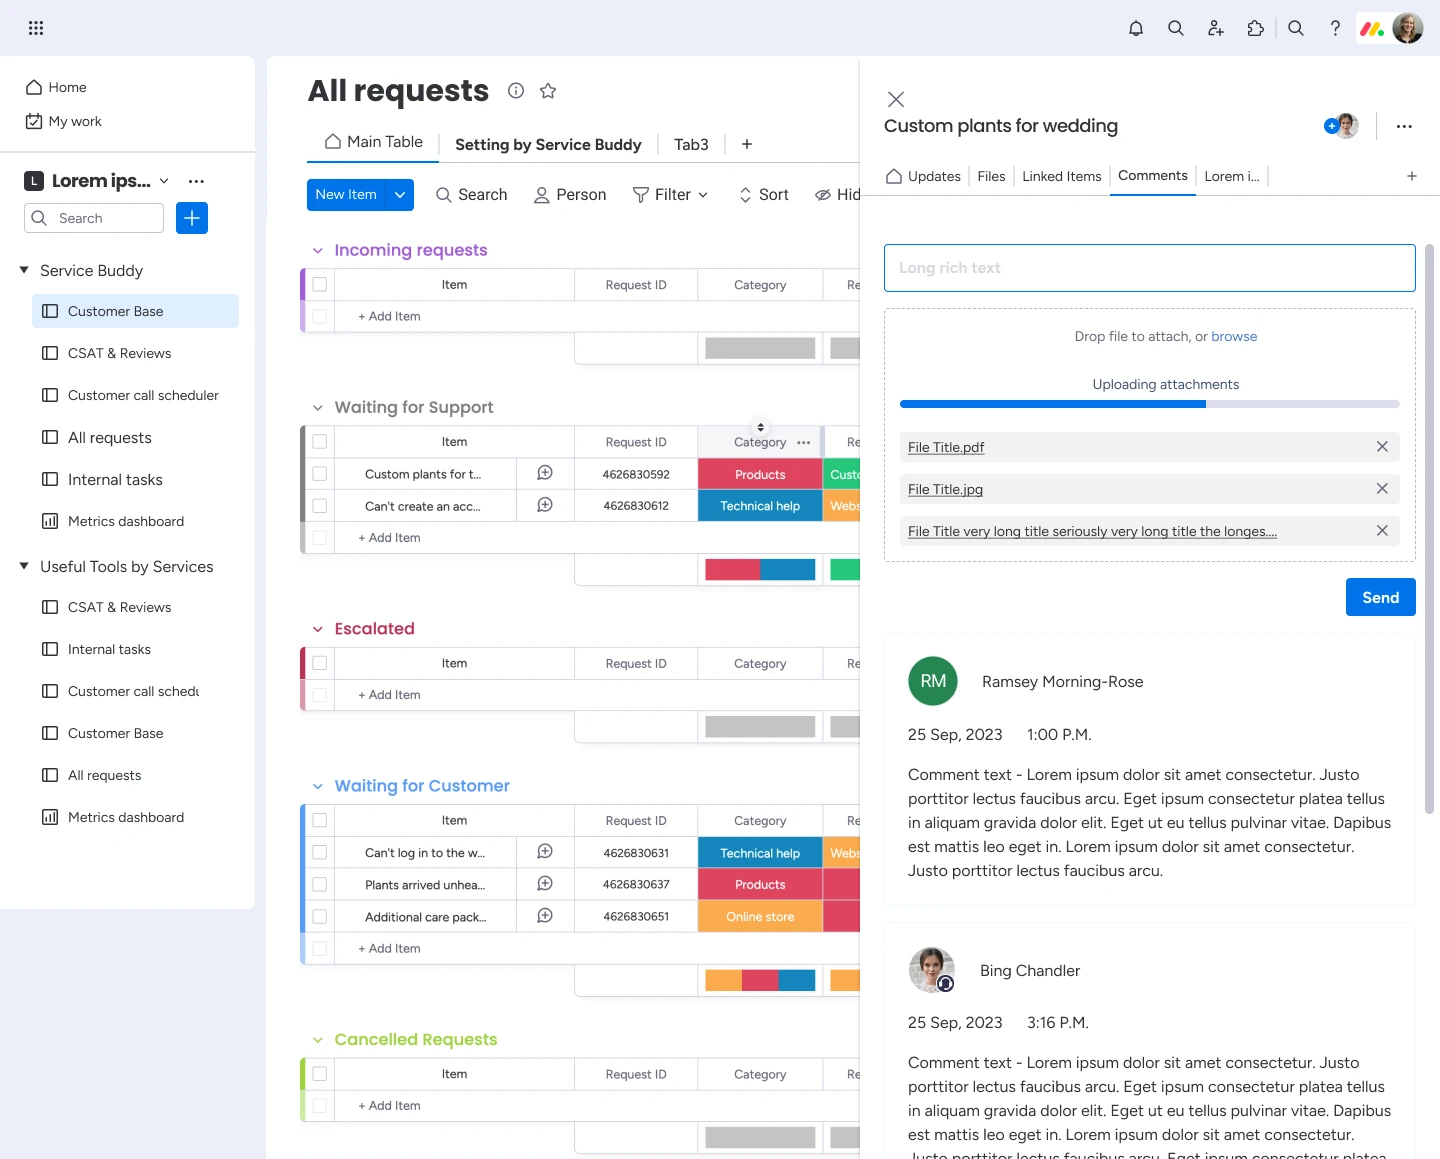Open conversation for Custom plants item

545,473
